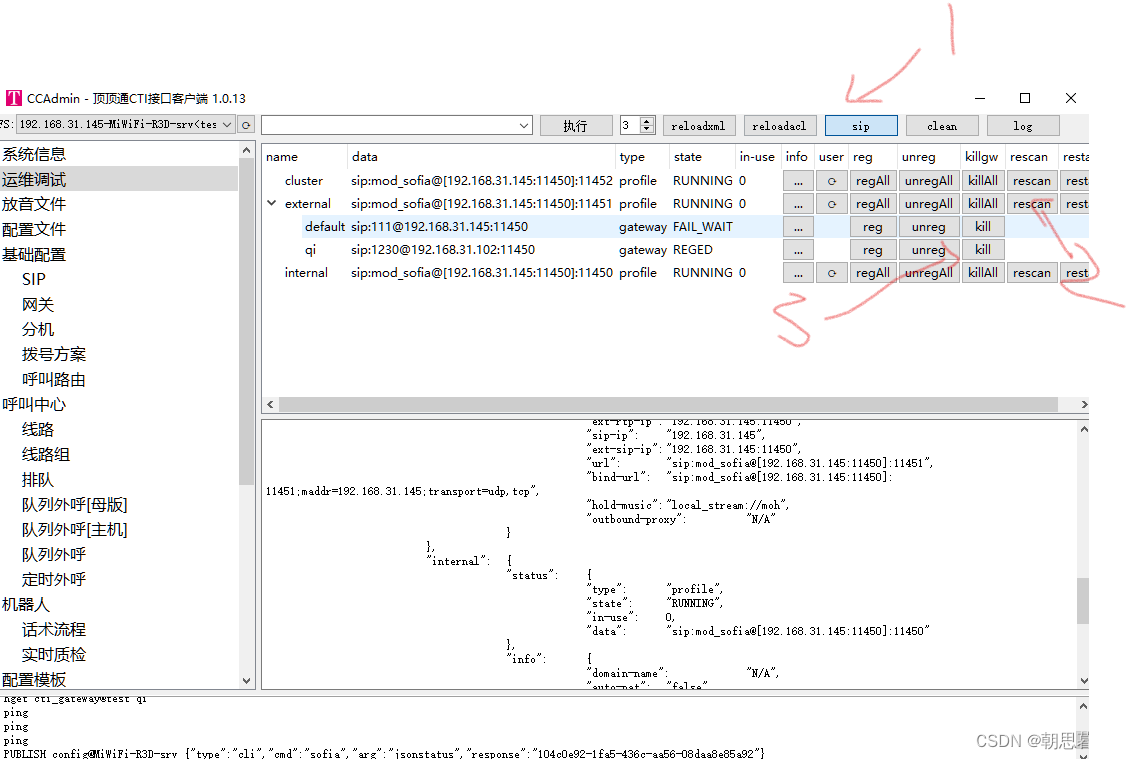The image size is (1127, 759).
Task: Click rescan on the cluster row
Action: 1031,181
